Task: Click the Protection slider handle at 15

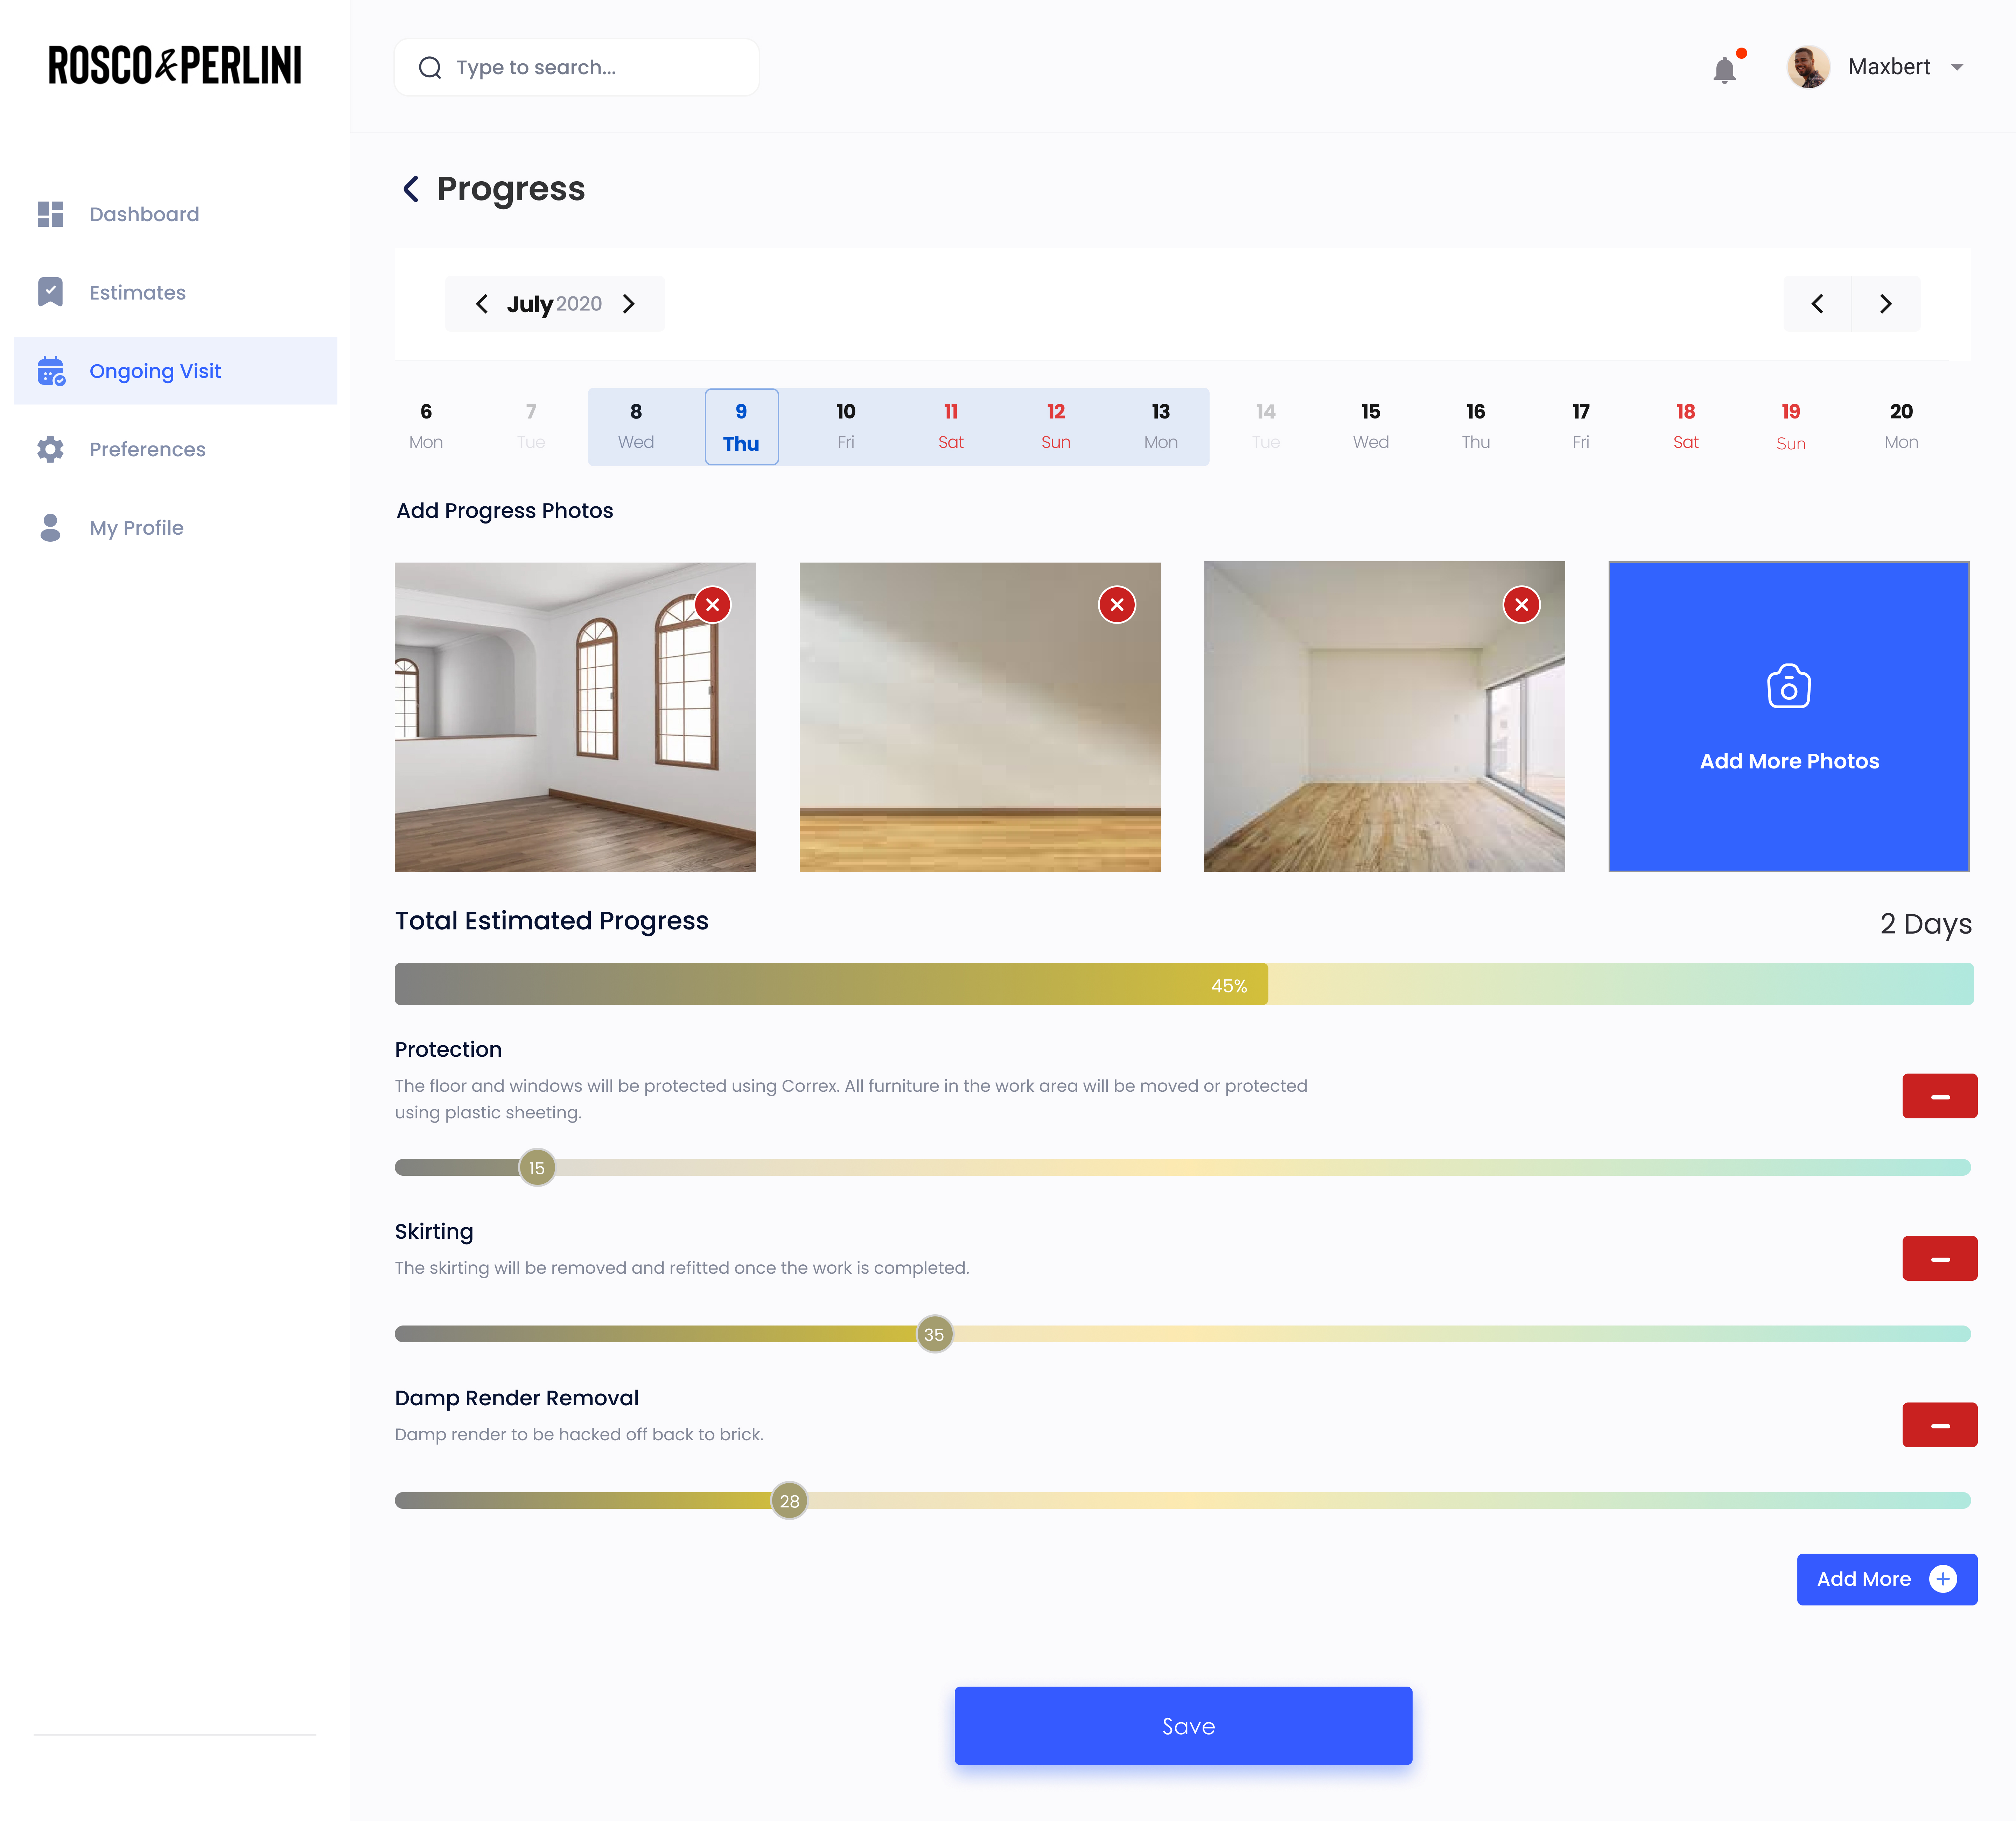Action: (537, 1168)
